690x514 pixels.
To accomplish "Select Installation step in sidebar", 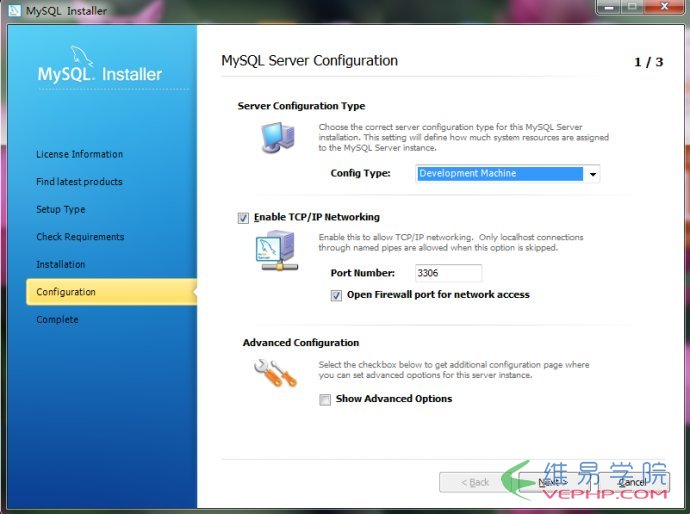I will tap(61, 264).
